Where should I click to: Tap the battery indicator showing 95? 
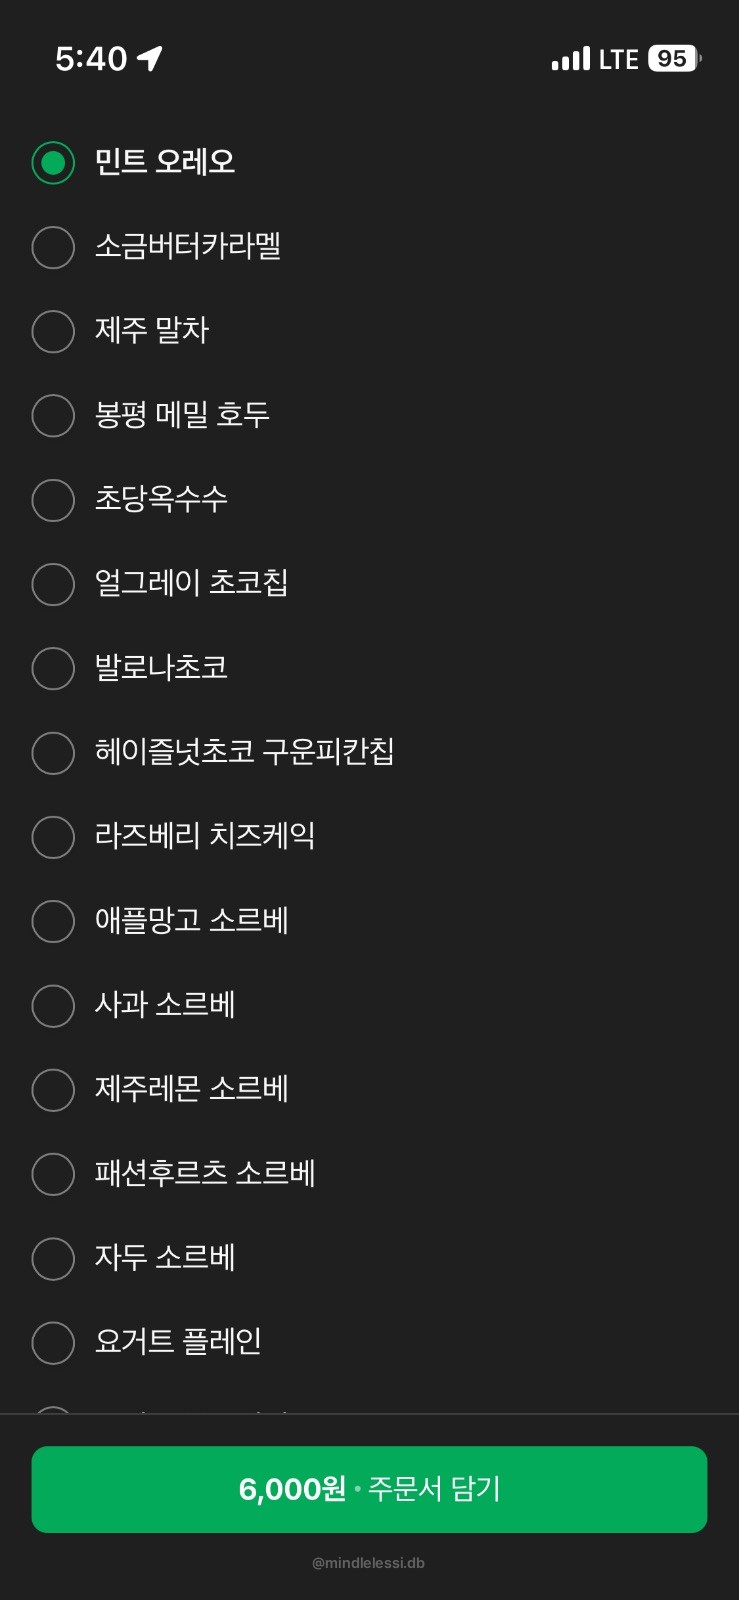coord(674,59)
